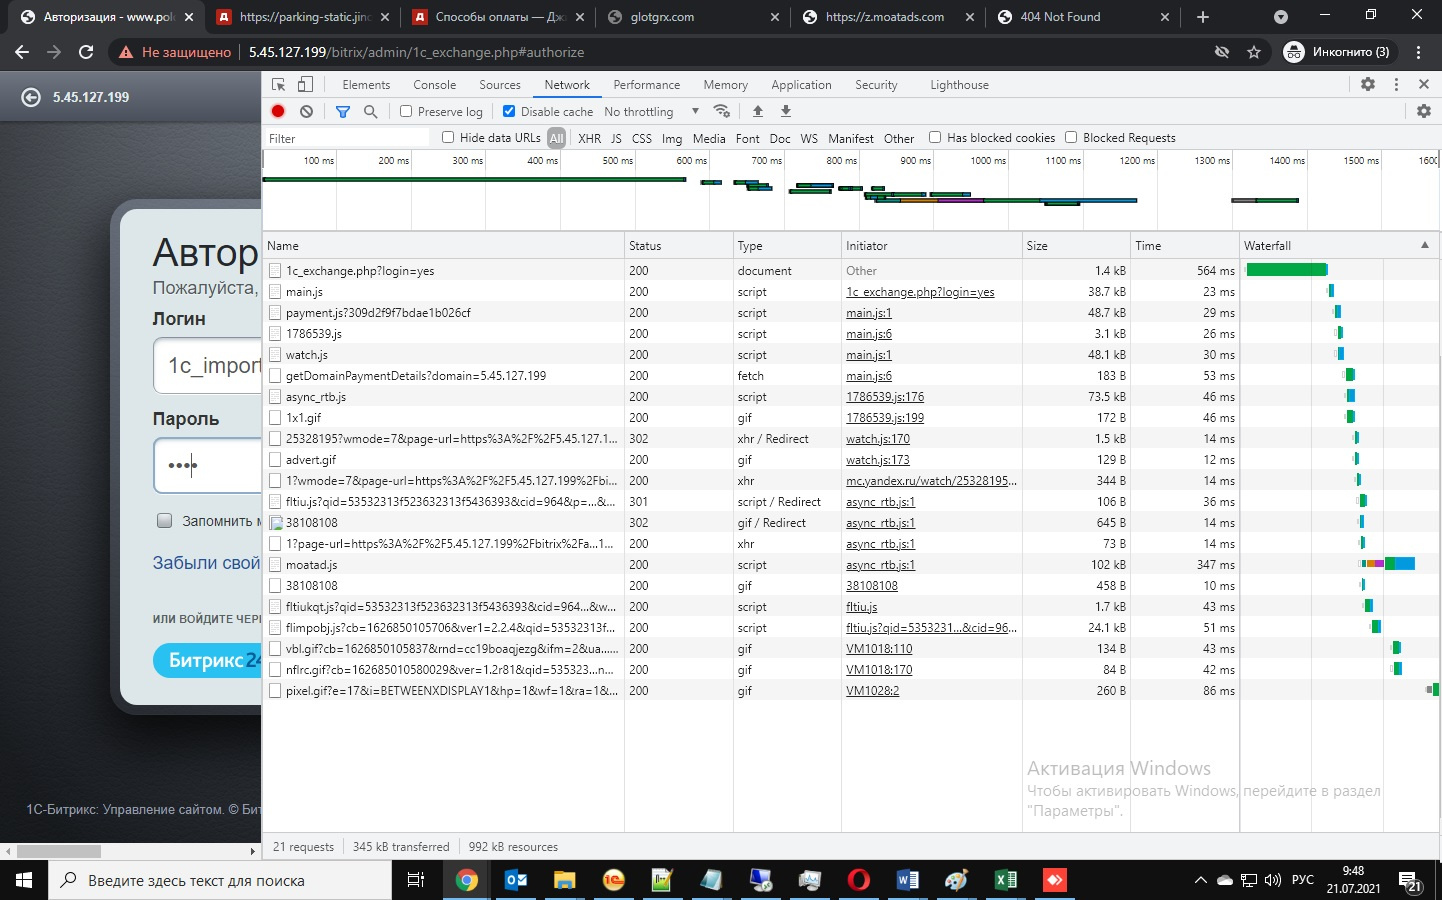Image resolution: width=1442 pixels, height=900 pixels.
Task: Open network search magnifier
Action: [x=370, y=112]
